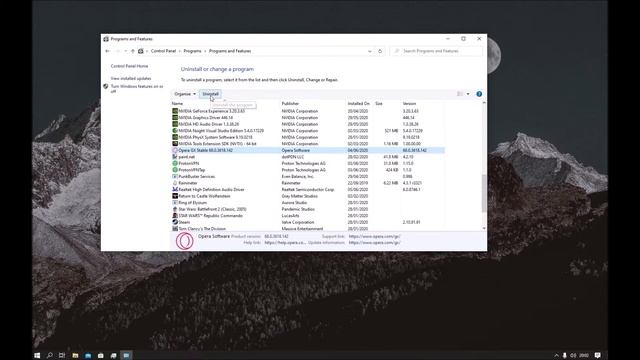640x360 pixels.
Task: Open the Organise dropdown menu
Action: pyautogui.click(x=185, y=94)
